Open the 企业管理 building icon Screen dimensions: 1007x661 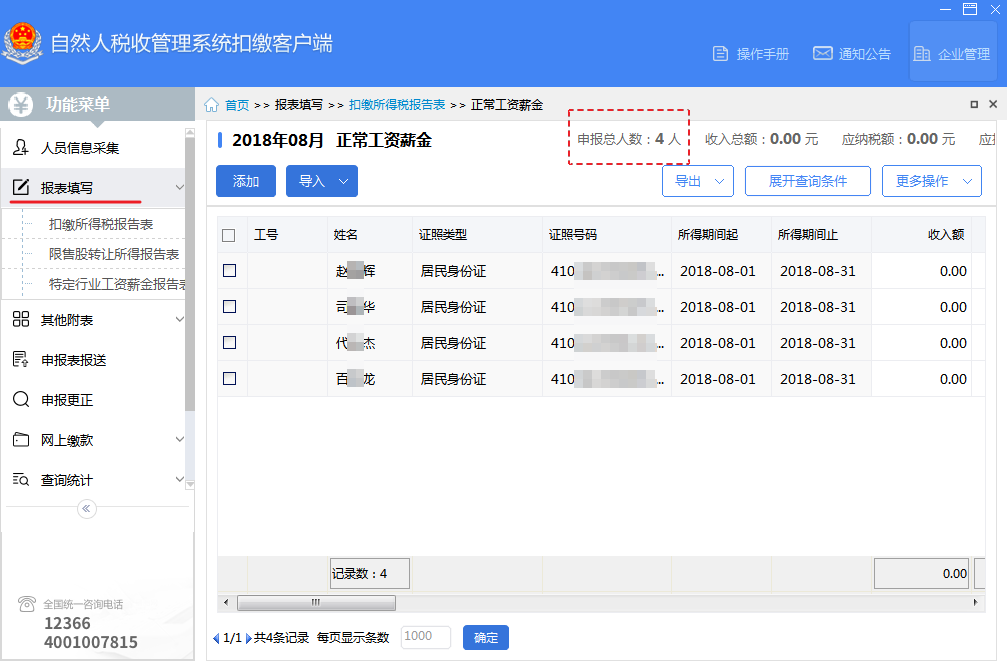922,54
